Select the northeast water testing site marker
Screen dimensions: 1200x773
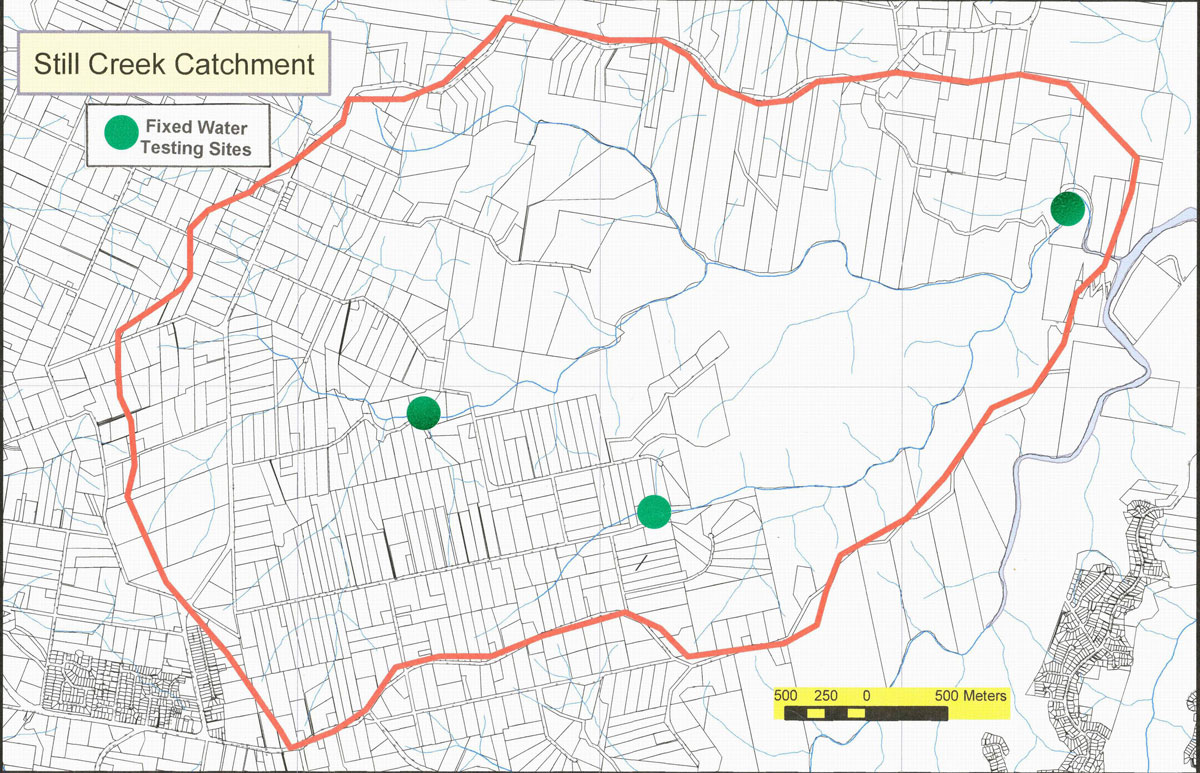[1068, 208]
